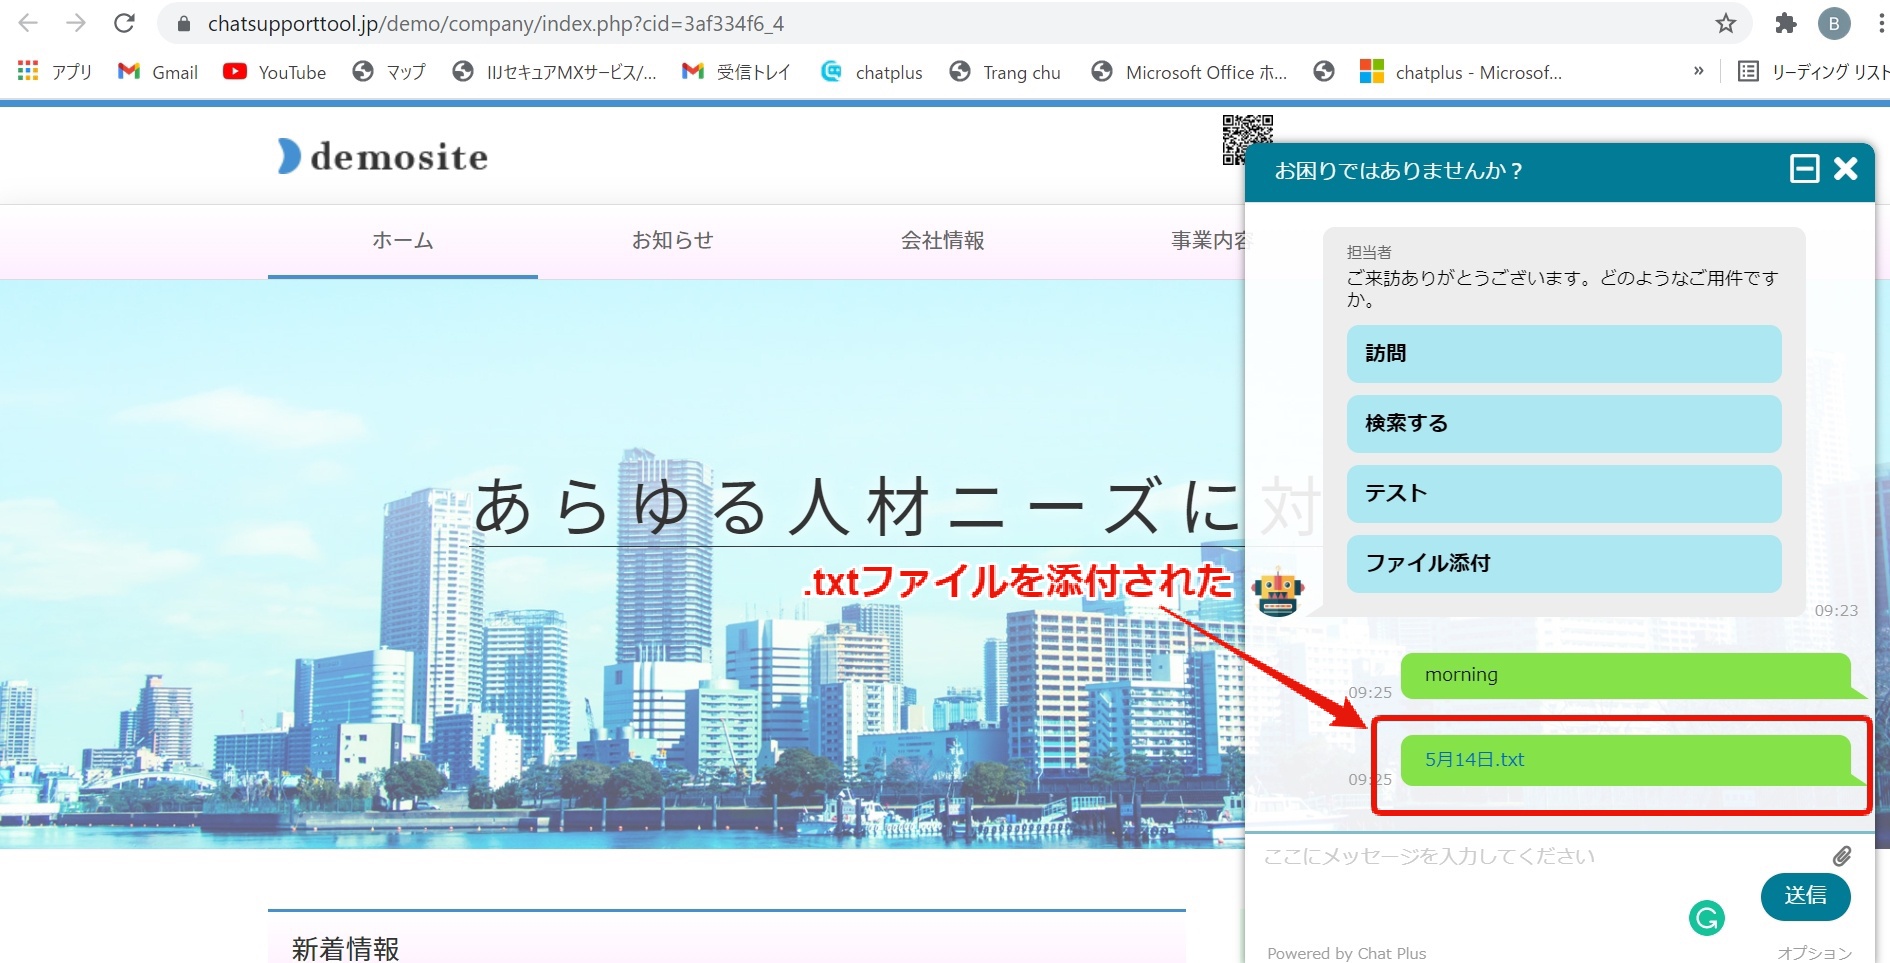Minimize the chat widget window
The height and width of the screenshot is (963, 1890).
(x=1804, y=169)
